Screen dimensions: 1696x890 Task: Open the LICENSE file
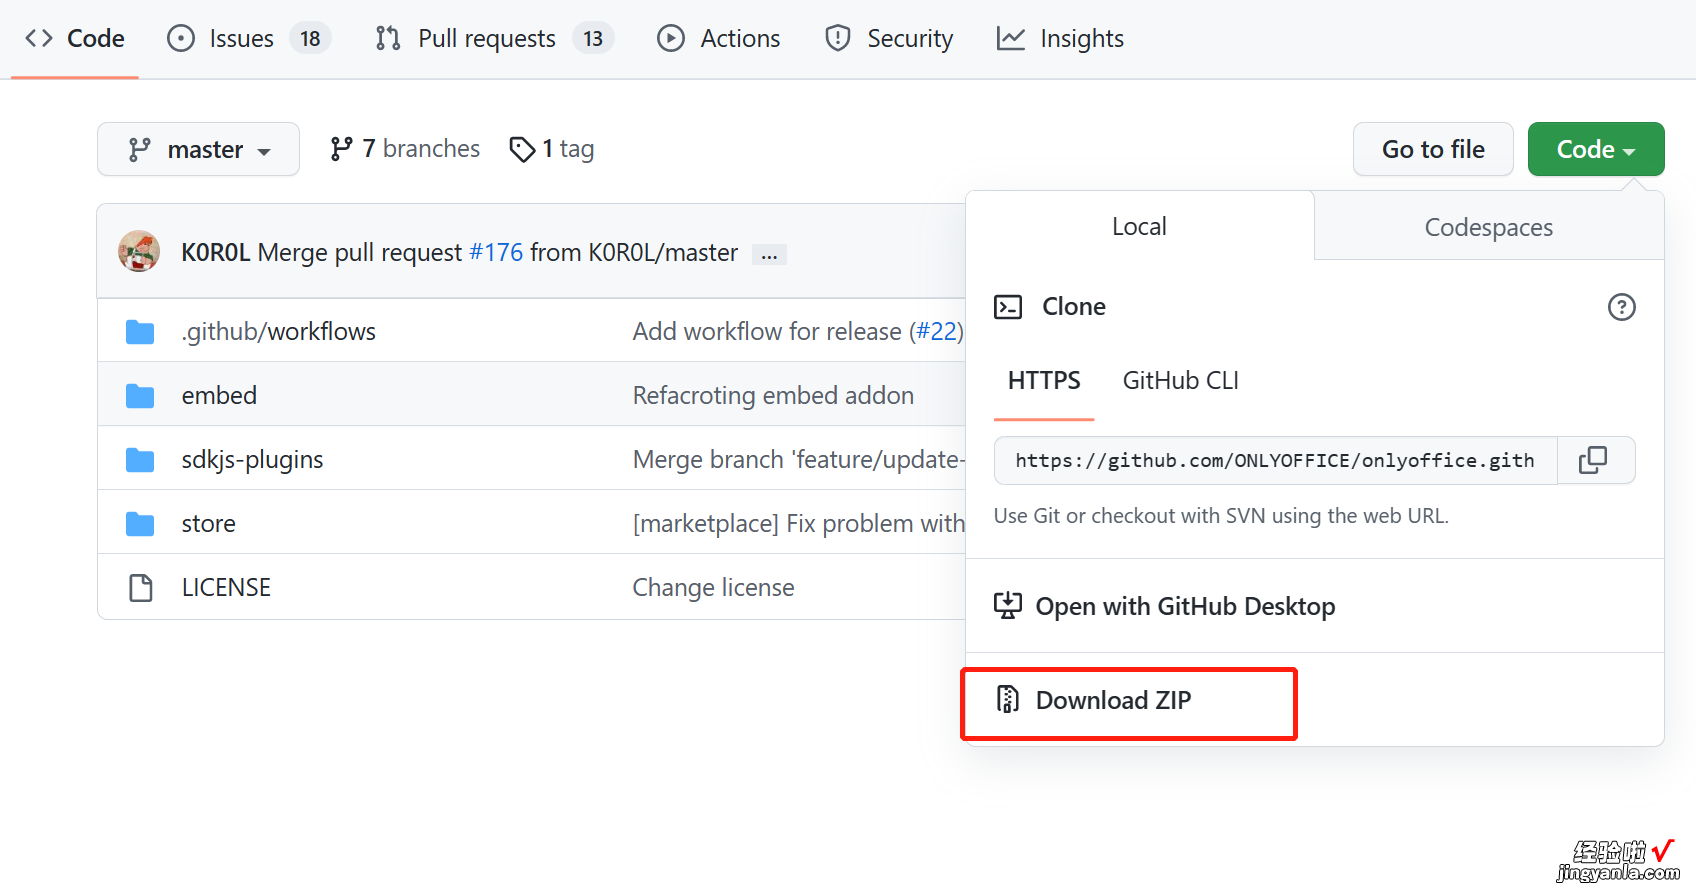click(226, 587)
